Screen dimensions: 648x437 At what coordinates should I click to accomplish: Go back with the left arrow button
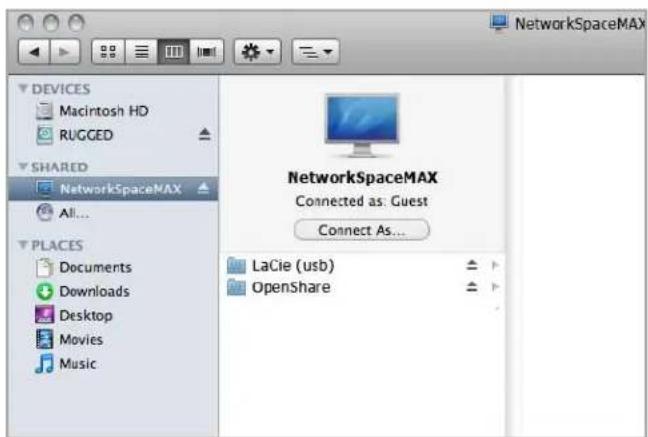(x=34, y=52)
